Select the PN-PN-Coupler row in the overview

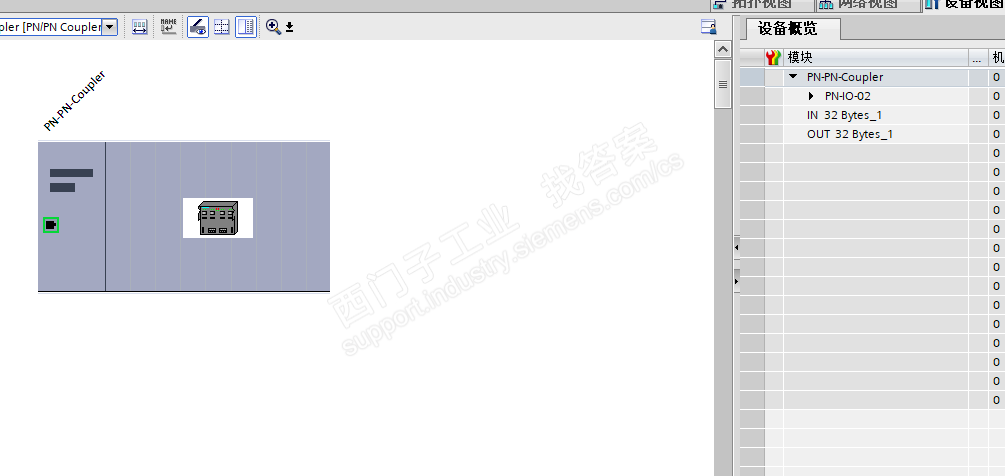pyautogui.click(x=872, y=77)
